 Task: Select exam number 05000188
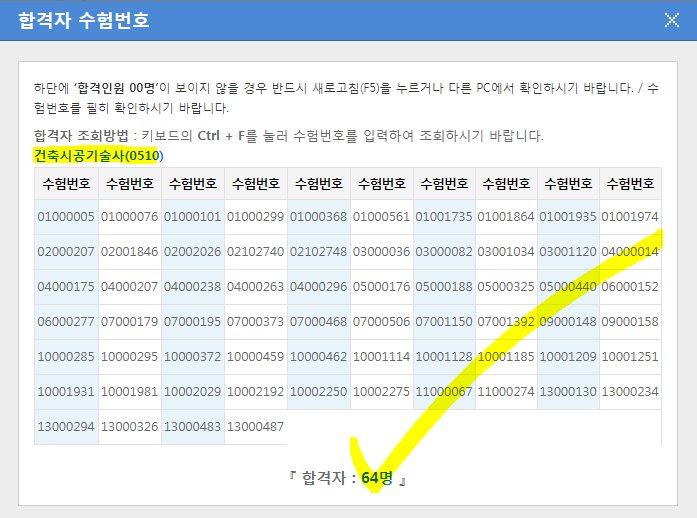click(x=444, y=286)
